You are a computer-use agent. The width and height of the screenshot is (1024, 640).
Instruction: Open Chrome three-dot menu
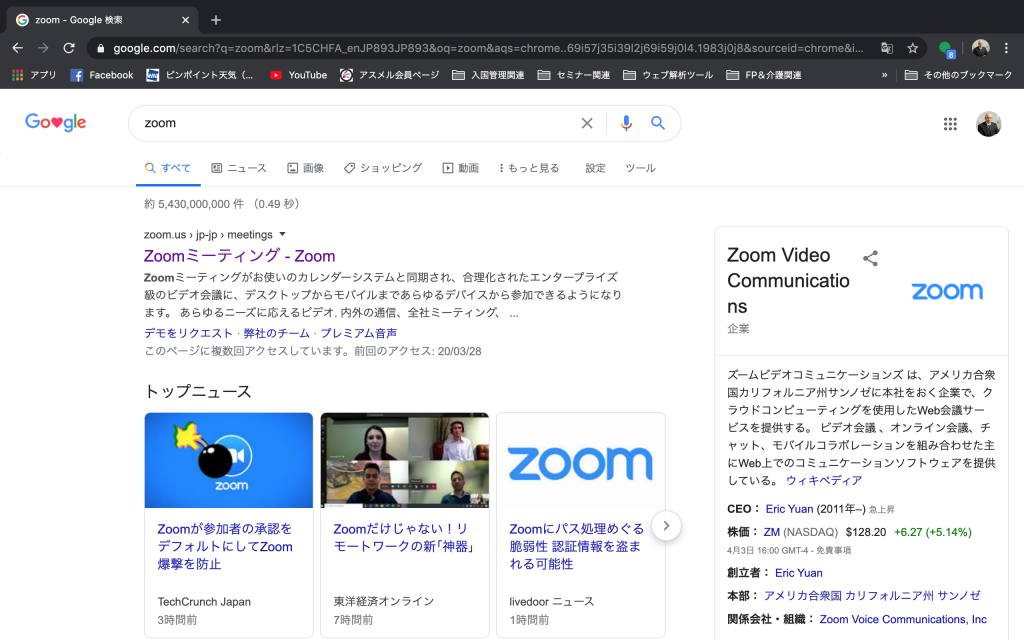point(1006,48)
